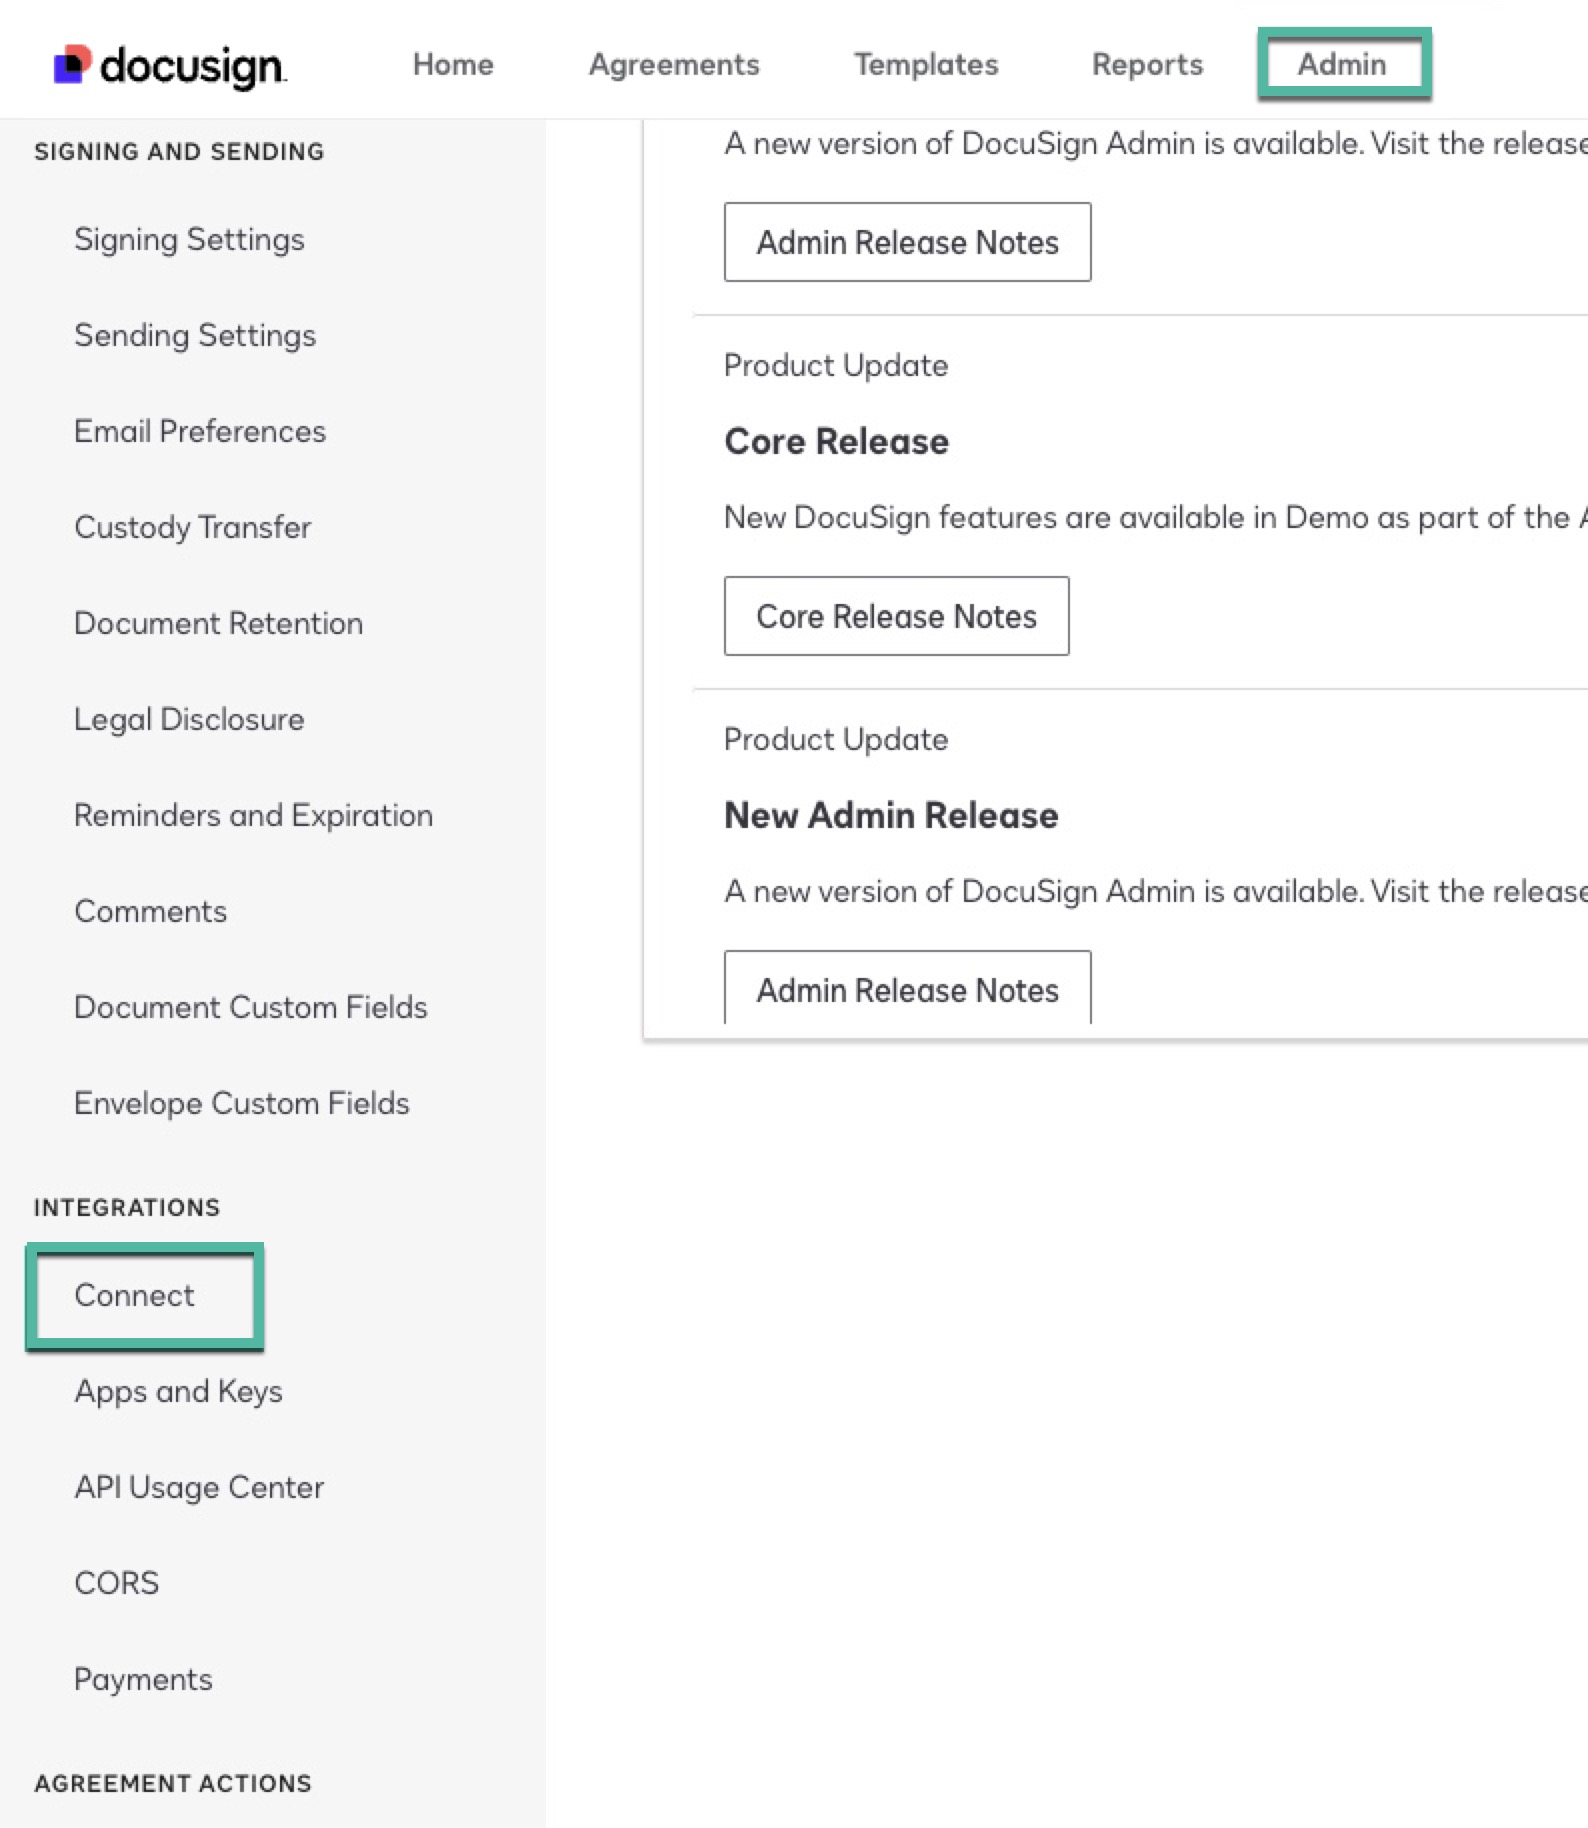Select Apps and Keys
Screen dimensions: 1588x1828
(178, 1390)
